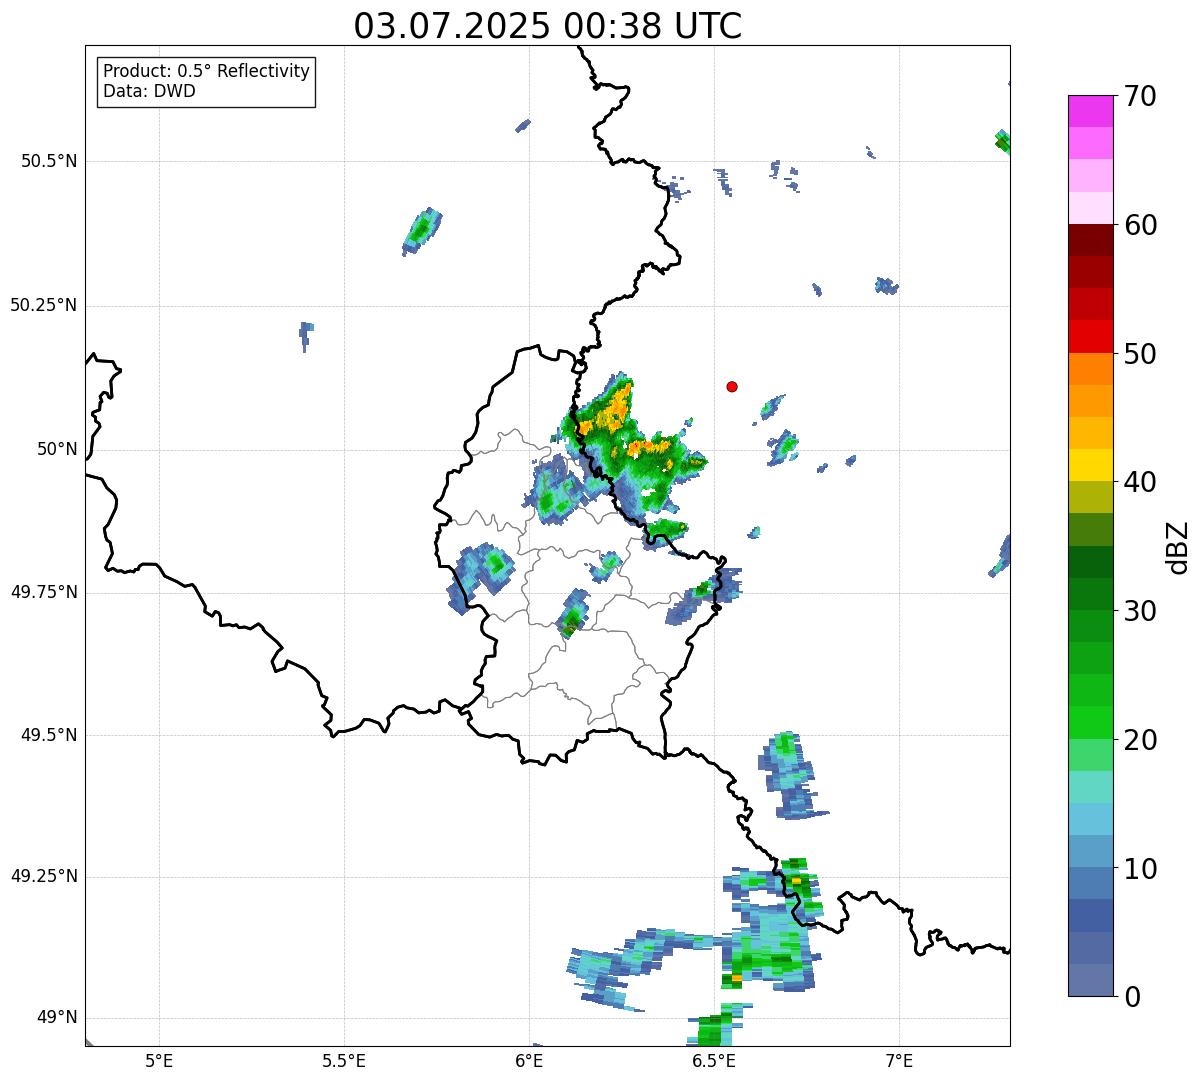Click the colorbar tick label 20
This screenshot has width=1202, height=1081.
coord(1139,740)
